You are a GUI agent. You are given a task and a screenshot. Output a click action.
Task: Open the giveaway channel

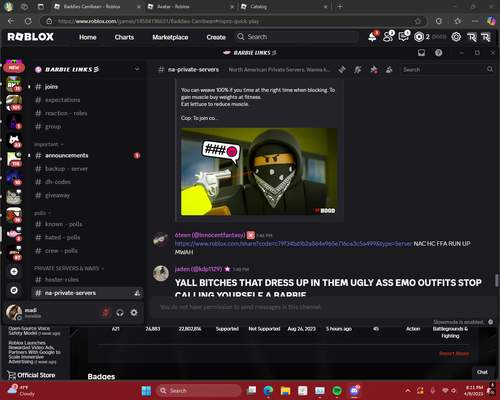coord(87,195)
